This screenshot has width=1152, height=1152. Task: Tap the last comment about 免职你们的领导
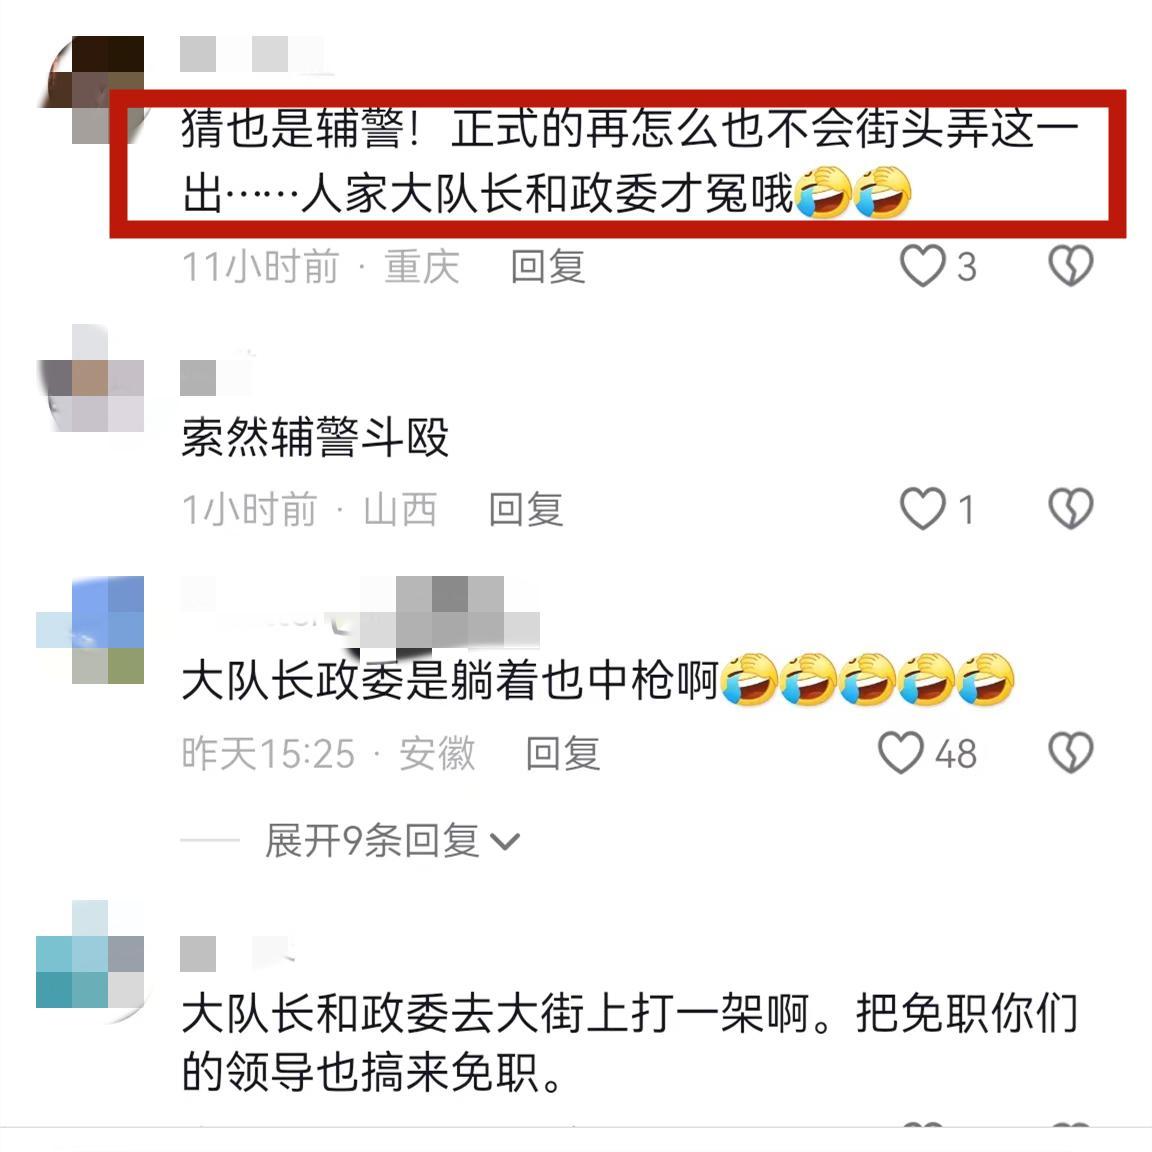630,1043
